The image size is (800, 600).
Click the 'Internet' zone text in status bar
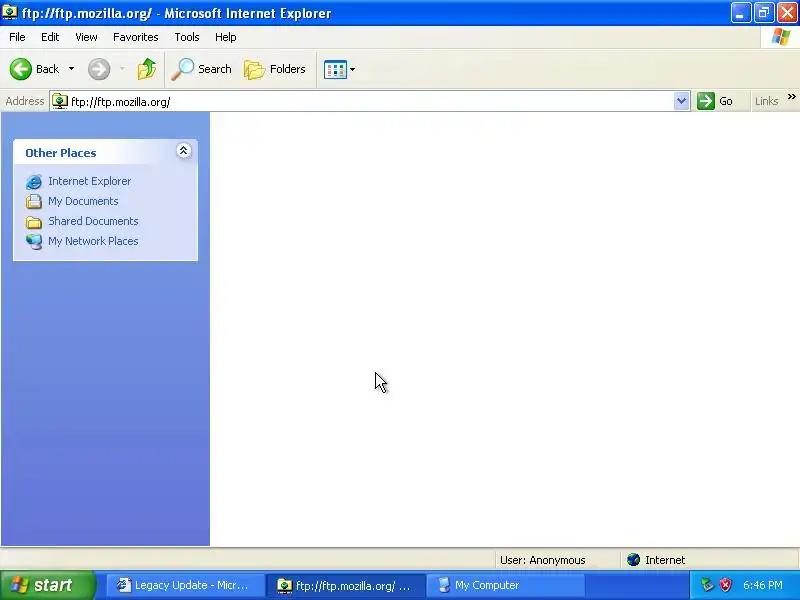pos(665,560)
